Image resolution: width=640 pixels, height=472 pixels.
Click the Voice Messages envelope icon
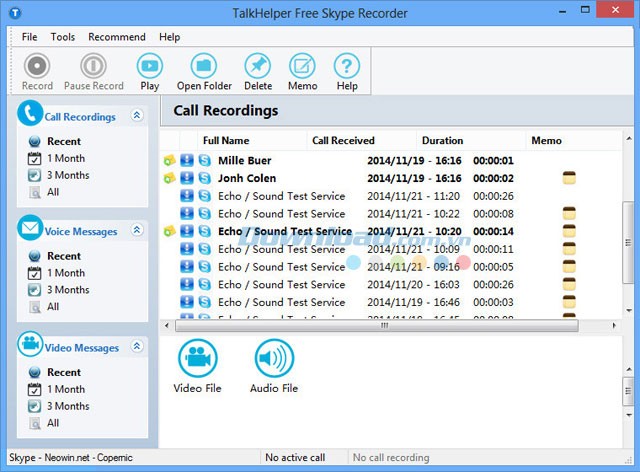click(30, 228)
